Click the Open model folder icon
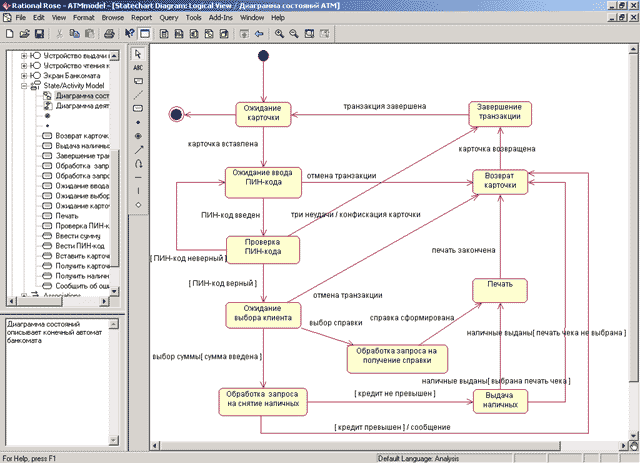Viewport: 640px width, 463px height. tap(24, 33)
